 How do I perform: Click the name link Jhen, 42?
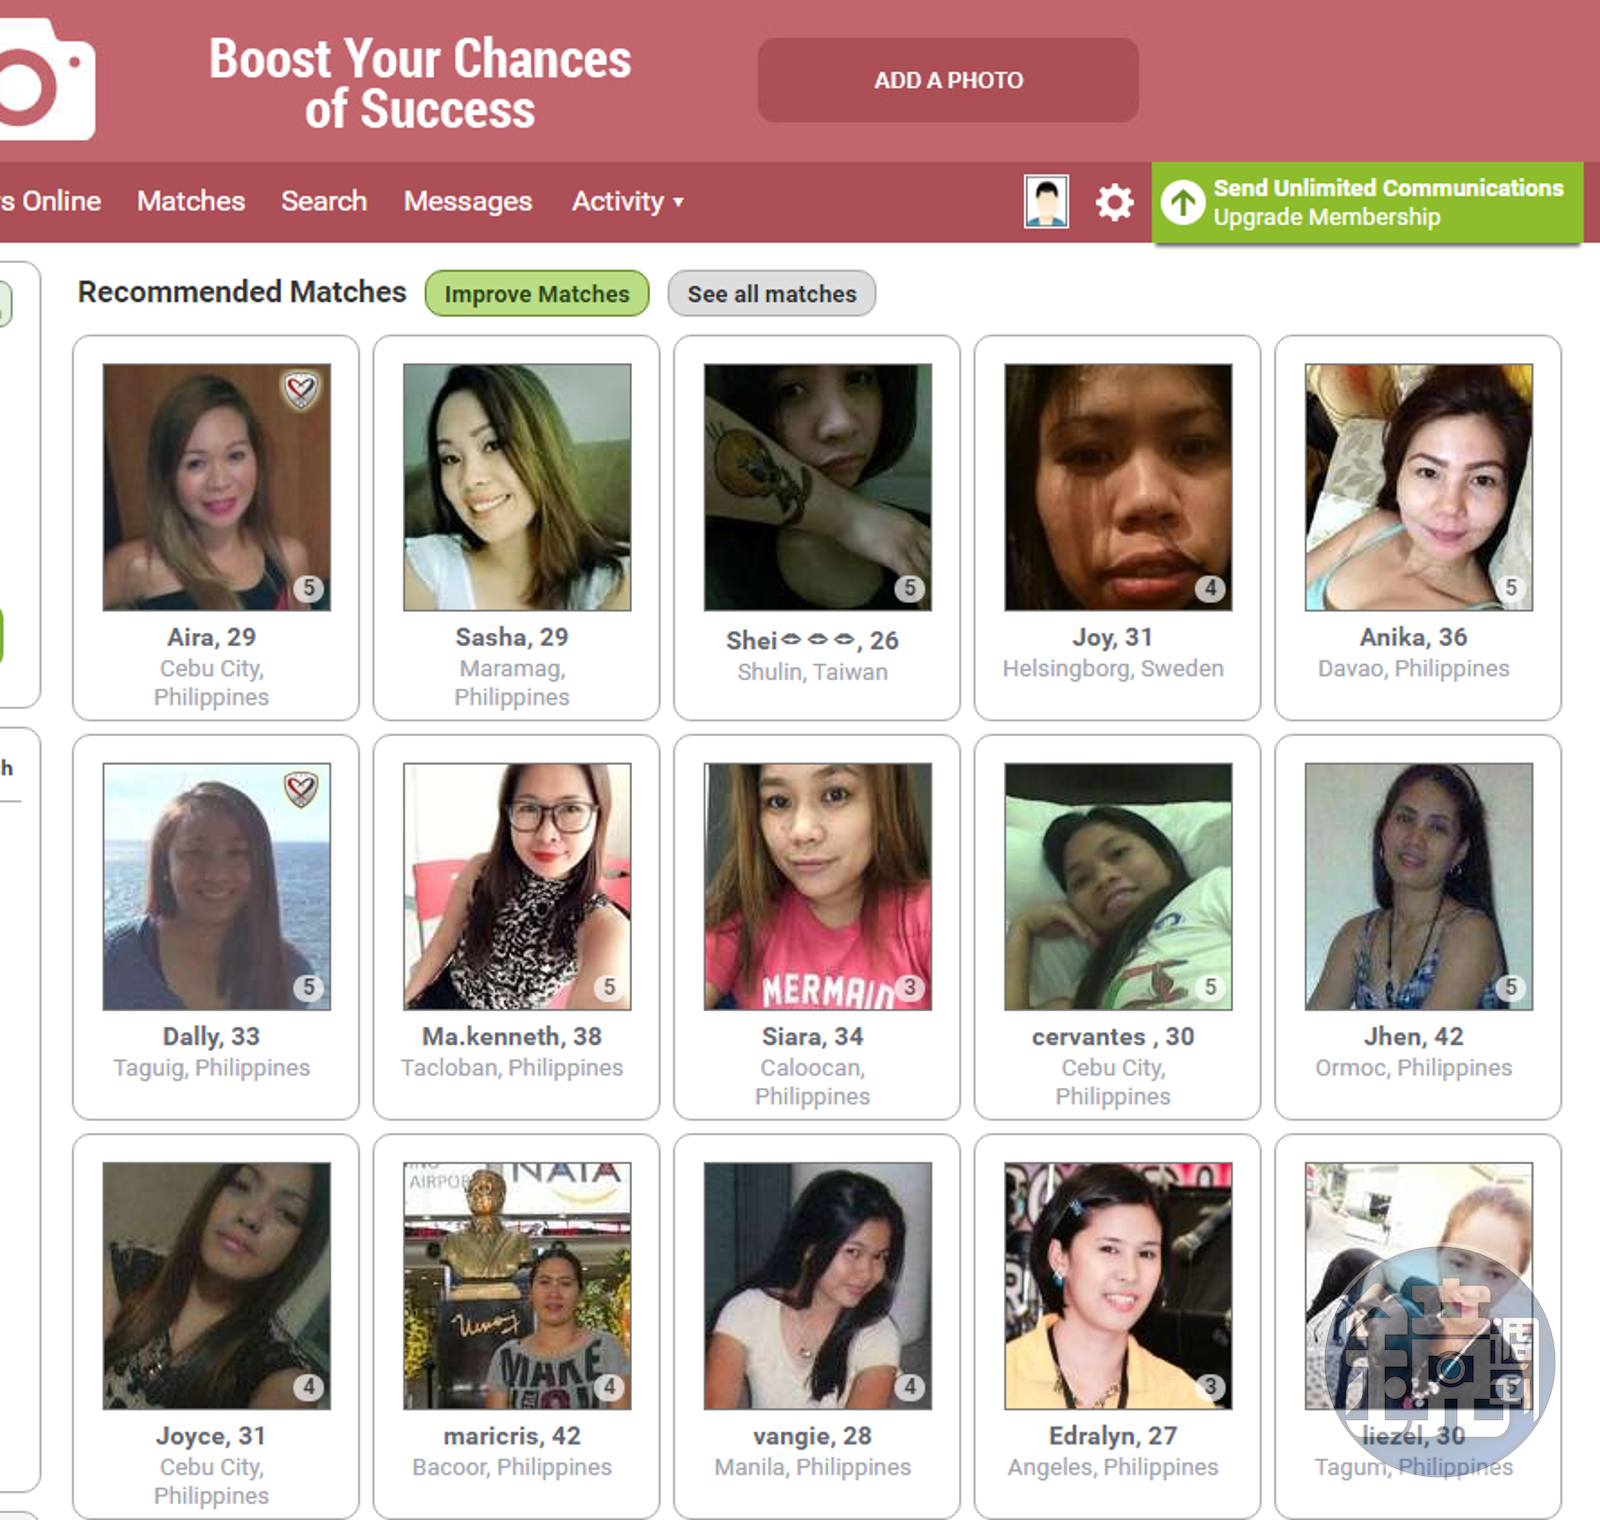(1413, 1036)
